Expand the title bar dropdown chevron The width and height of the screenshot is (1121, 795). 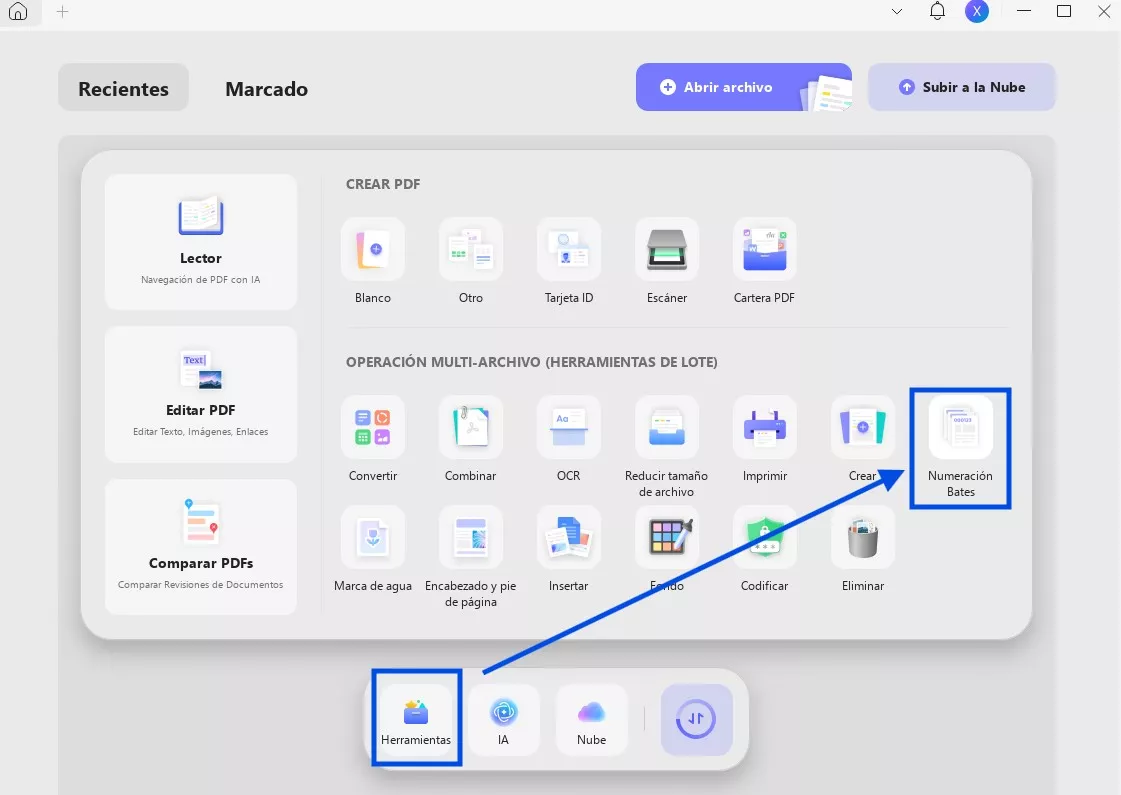(897, 11)
